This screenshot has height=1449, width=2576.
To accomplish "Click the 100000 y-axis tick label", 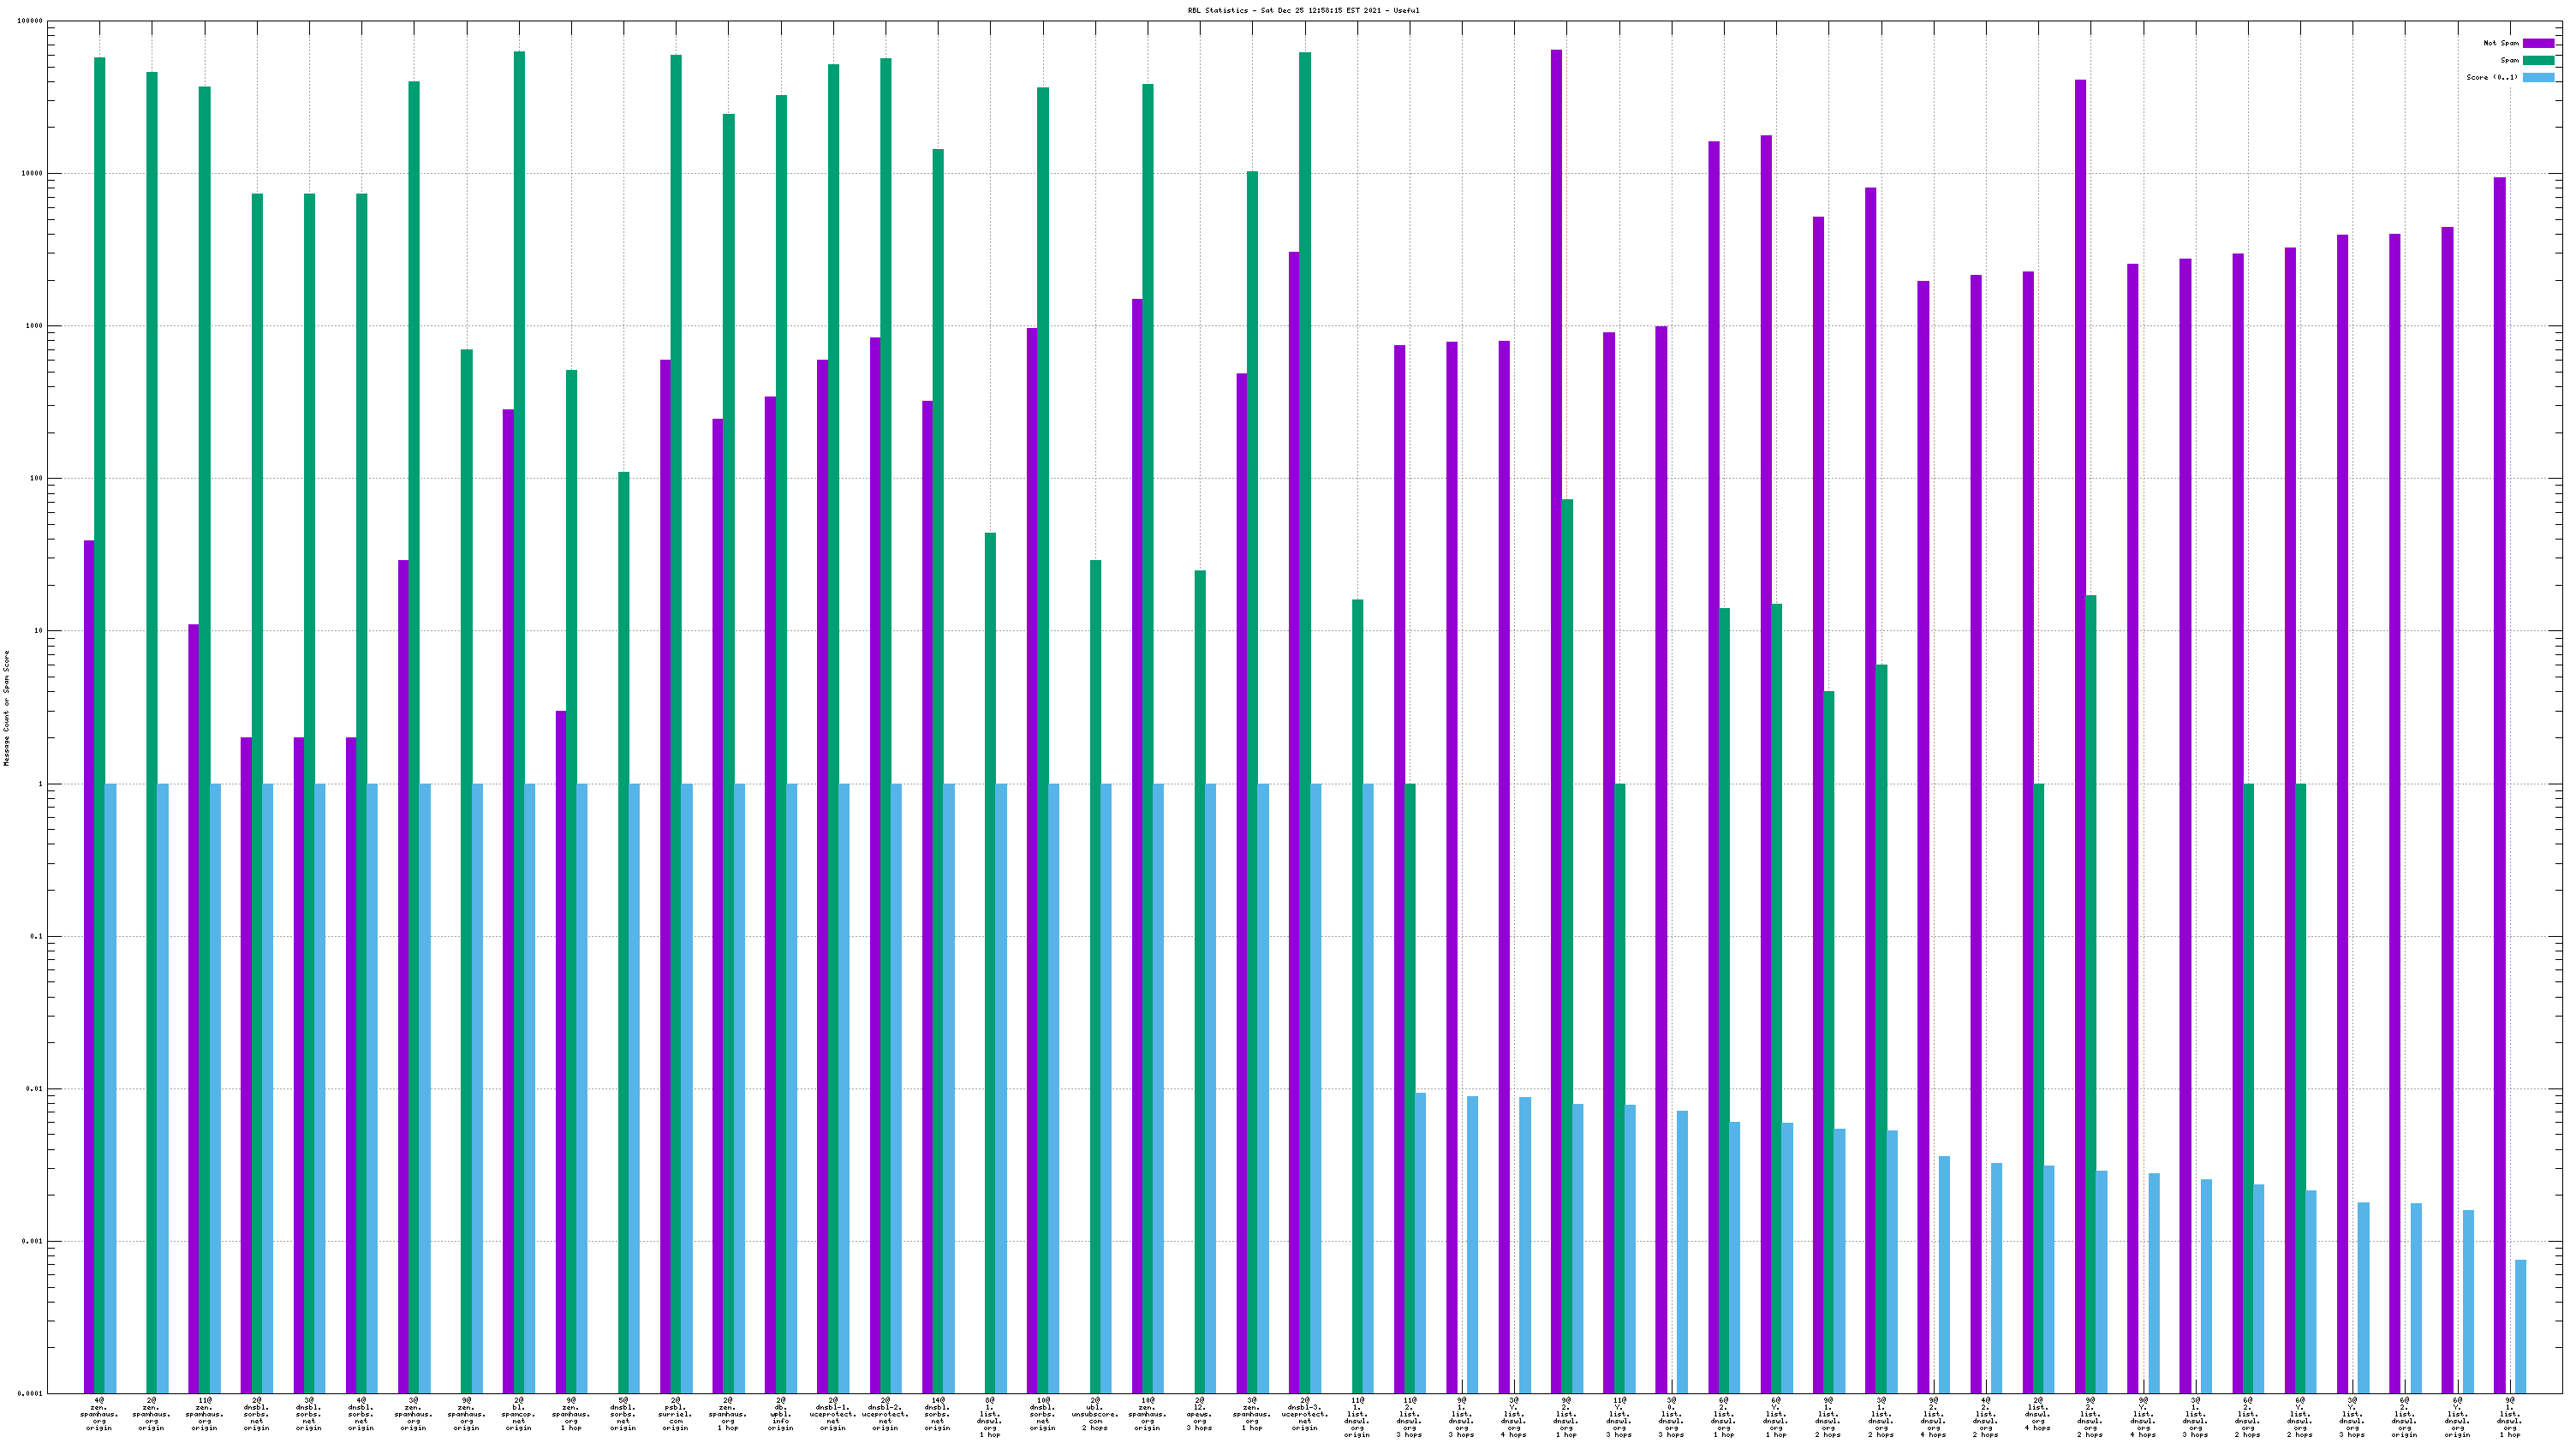I will coord(30,21).
